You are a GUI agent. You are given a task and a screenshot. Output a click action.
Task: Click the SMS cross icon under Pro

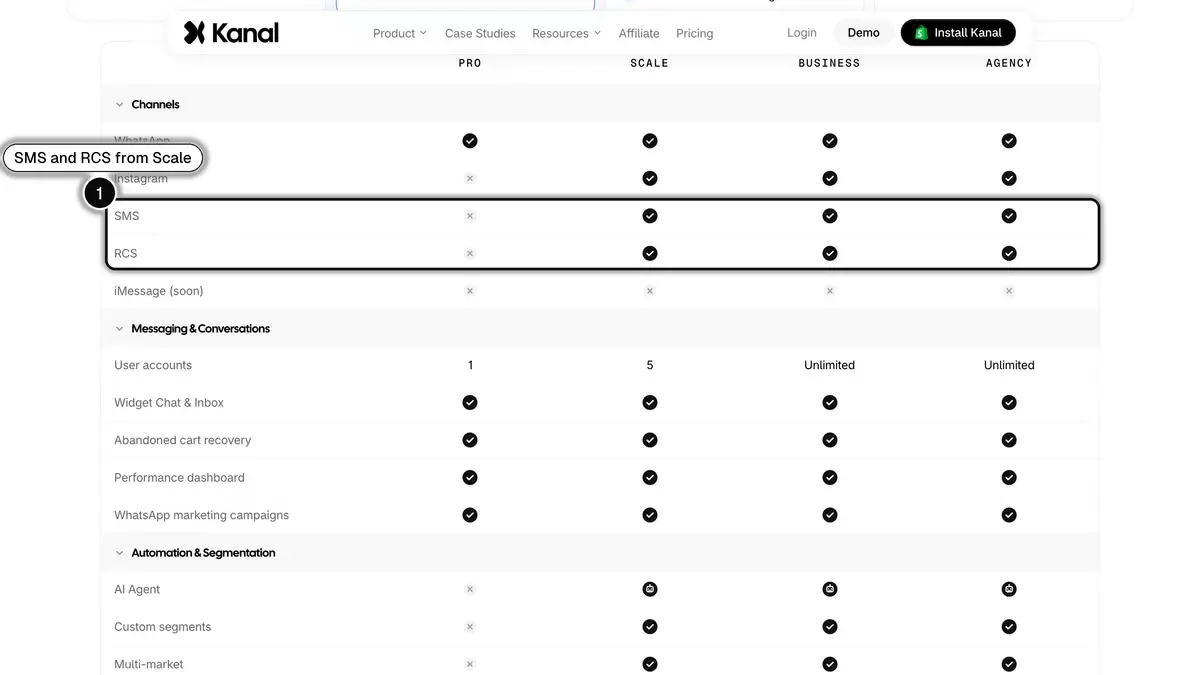[470, 216]
